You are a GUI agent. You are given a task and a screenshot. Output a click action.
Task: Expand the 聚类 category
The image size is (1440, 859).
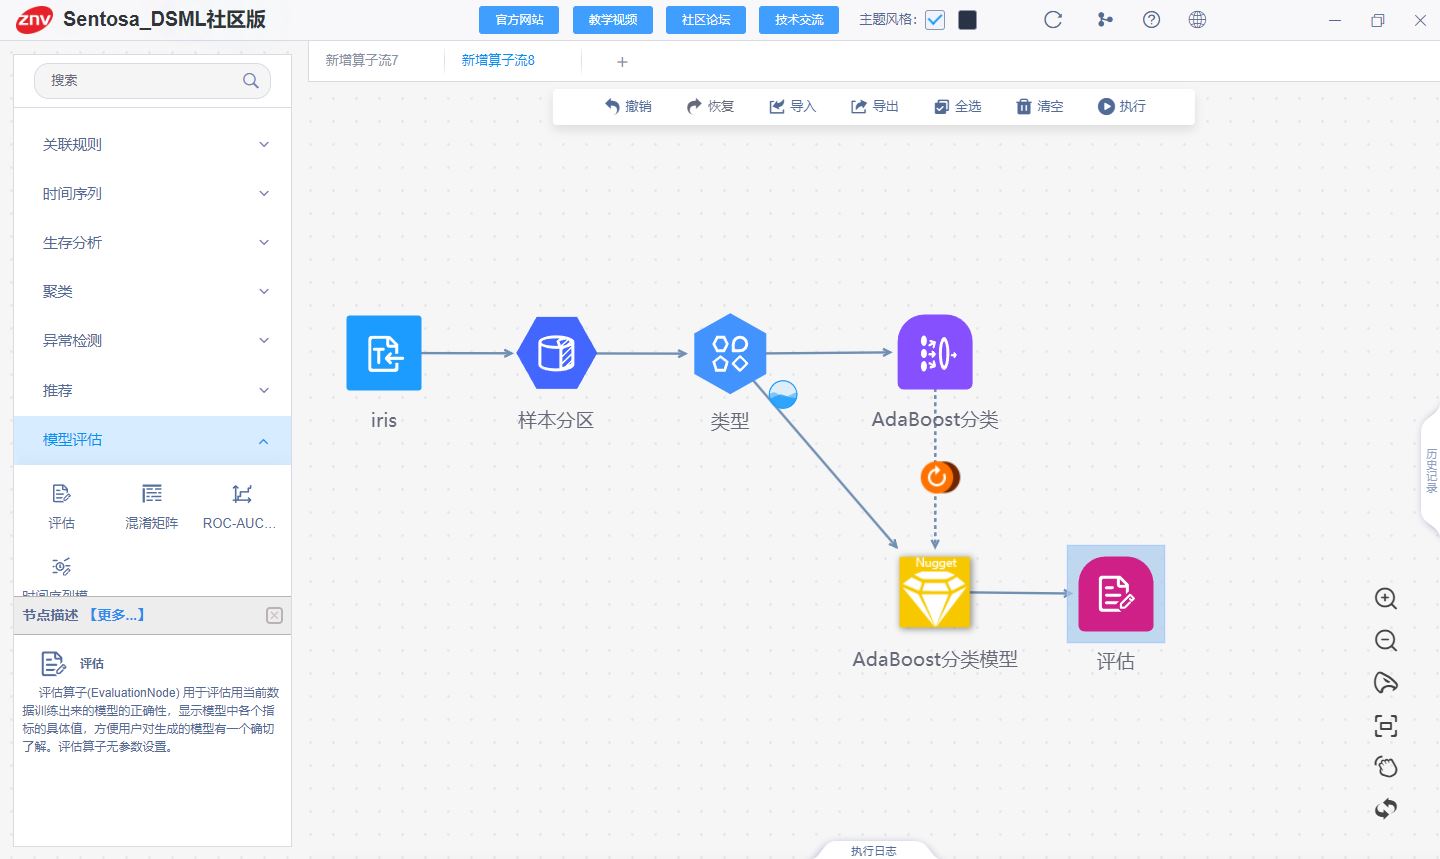pos(152,291)
